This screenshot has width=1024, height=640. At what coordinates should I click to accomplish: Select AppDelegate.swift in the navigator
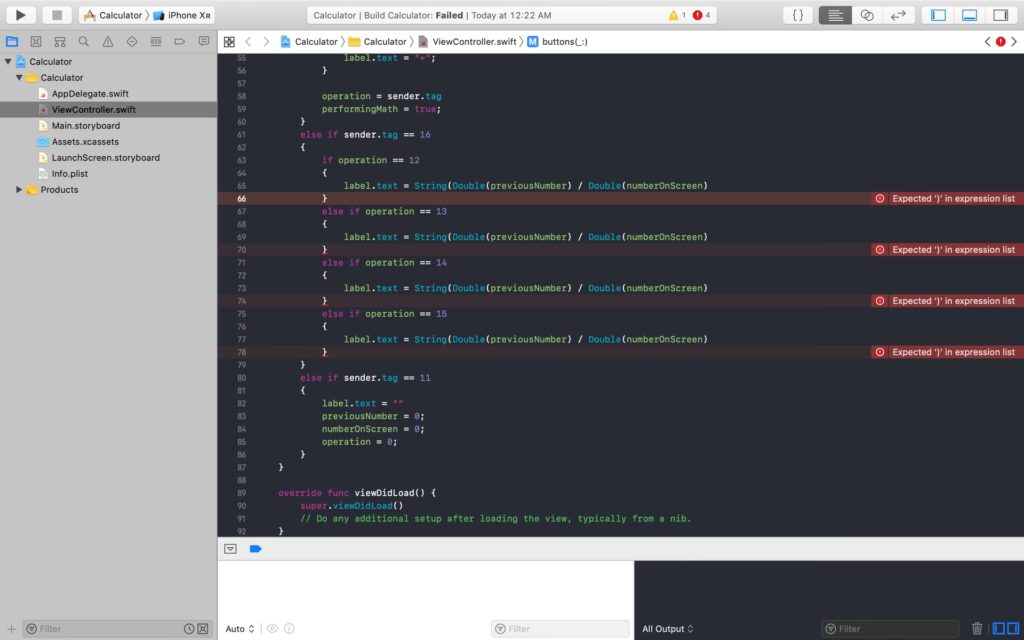(x=90, y=94)
